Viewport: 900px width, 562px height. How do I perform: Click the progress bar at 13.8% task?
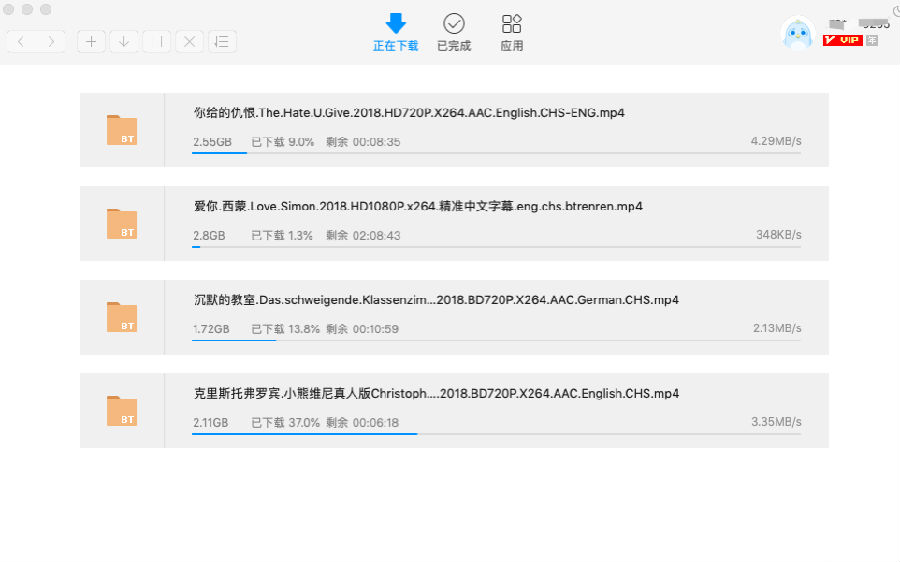click(496, 340)
